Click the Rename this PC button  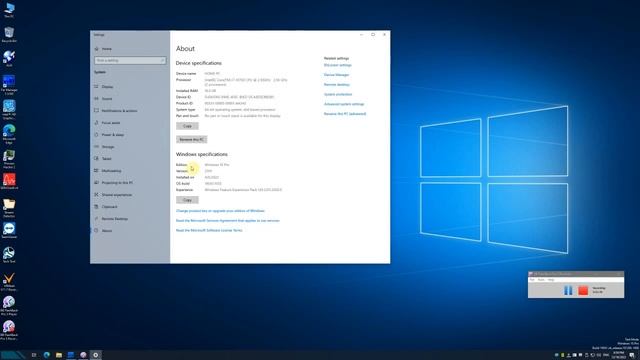(191, 140)
